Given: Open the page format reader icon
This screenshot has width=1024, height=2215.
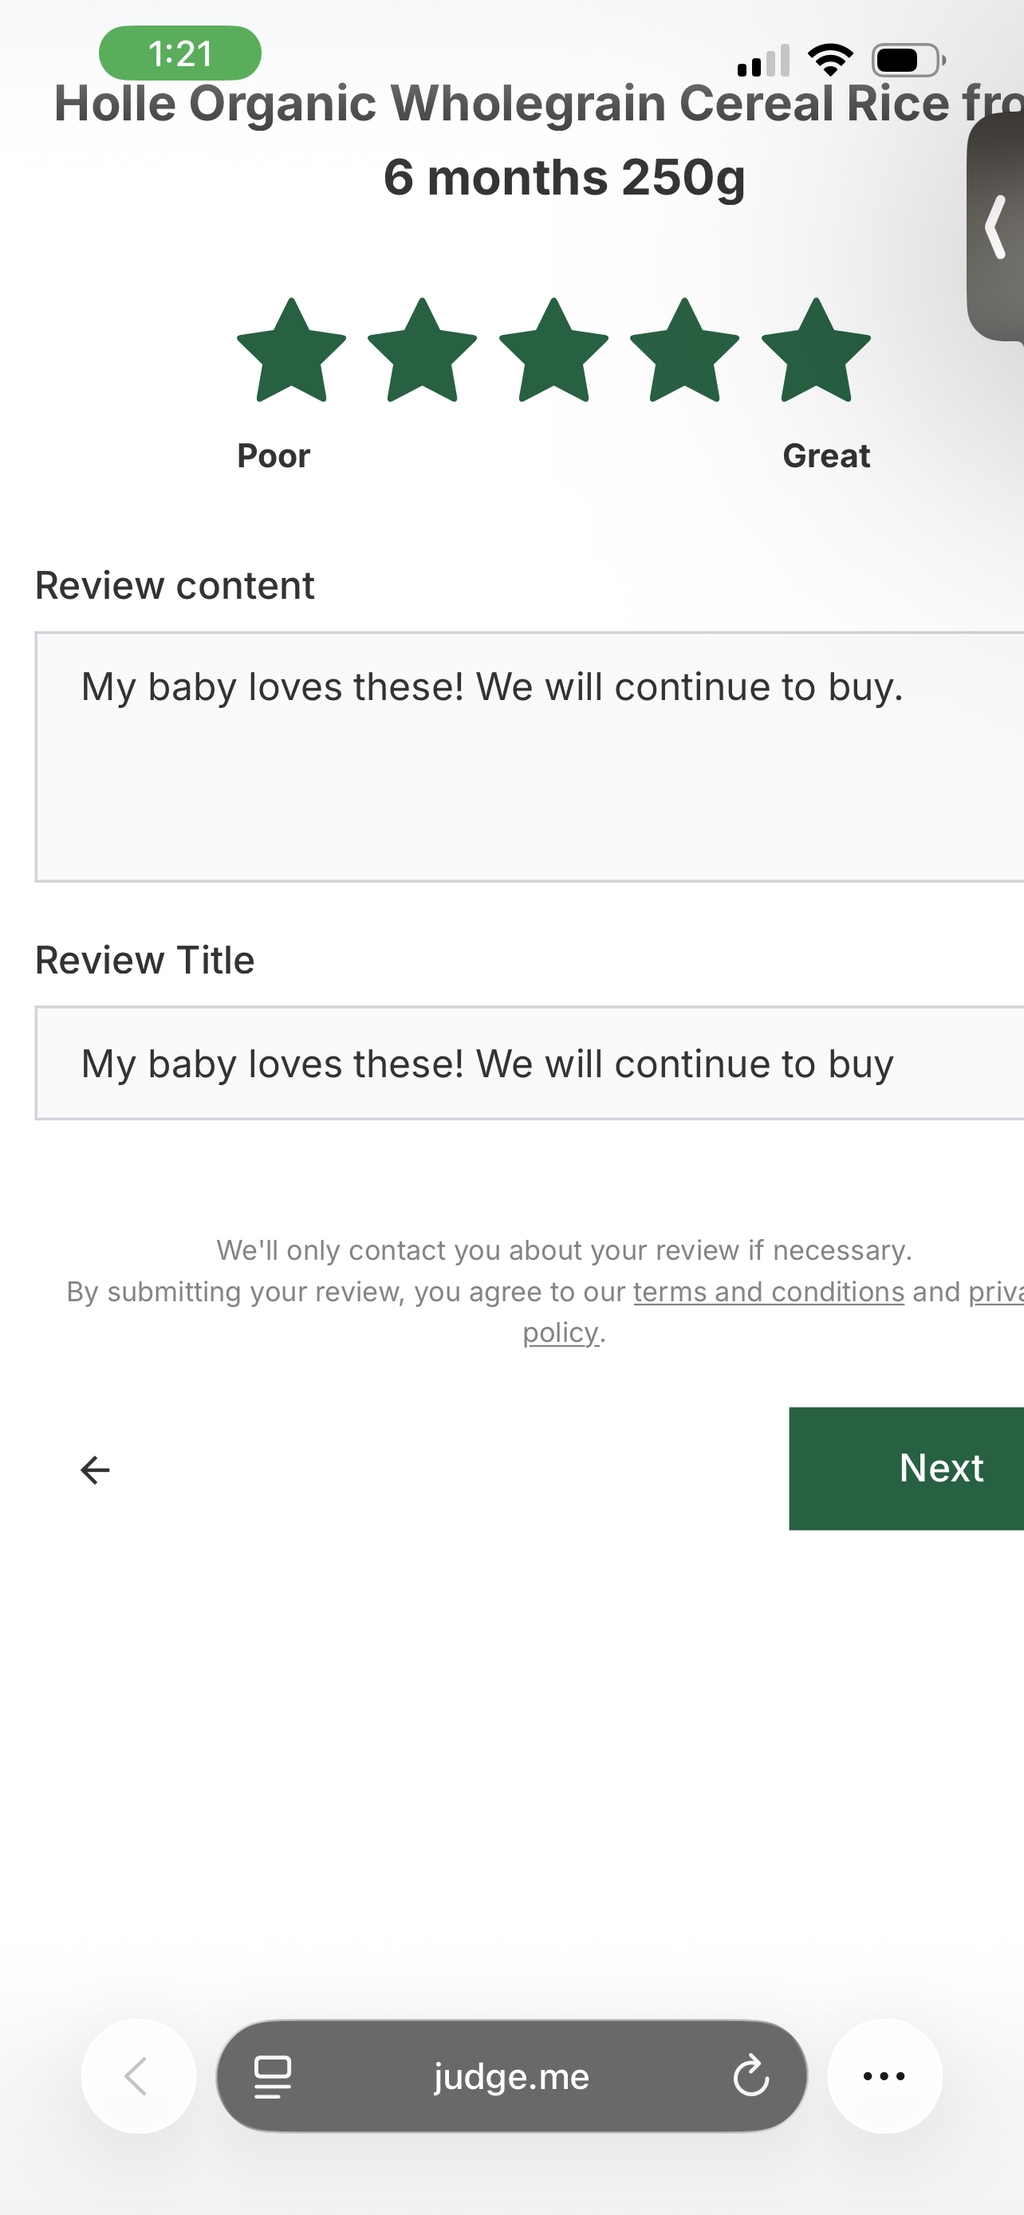Looking at the screenshot, I should coord(272,2077).
